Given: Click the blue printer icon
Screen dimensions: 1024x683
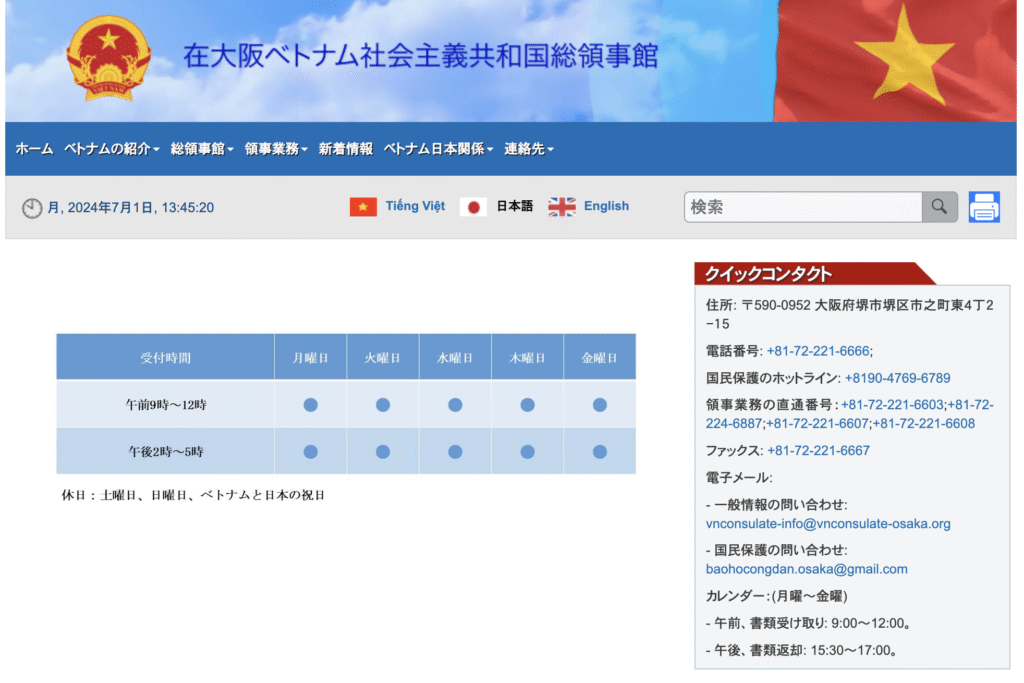Looking at the screenshot, I should point(984,207).
